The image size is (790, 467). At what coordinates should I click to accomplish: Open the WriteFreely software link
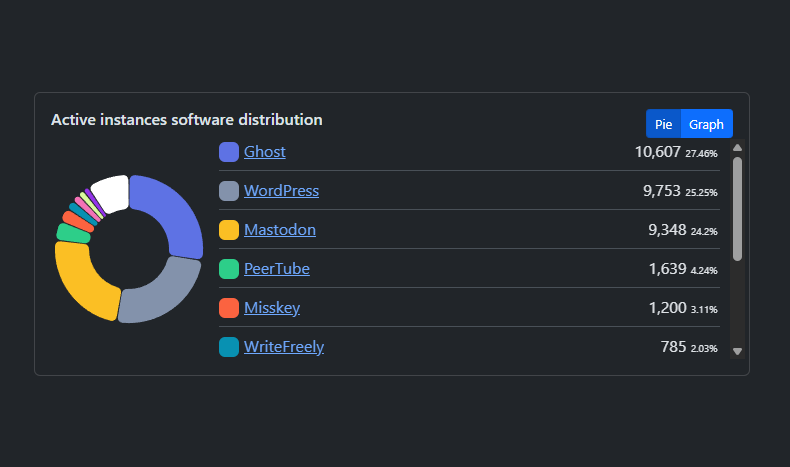coord(283,347)
